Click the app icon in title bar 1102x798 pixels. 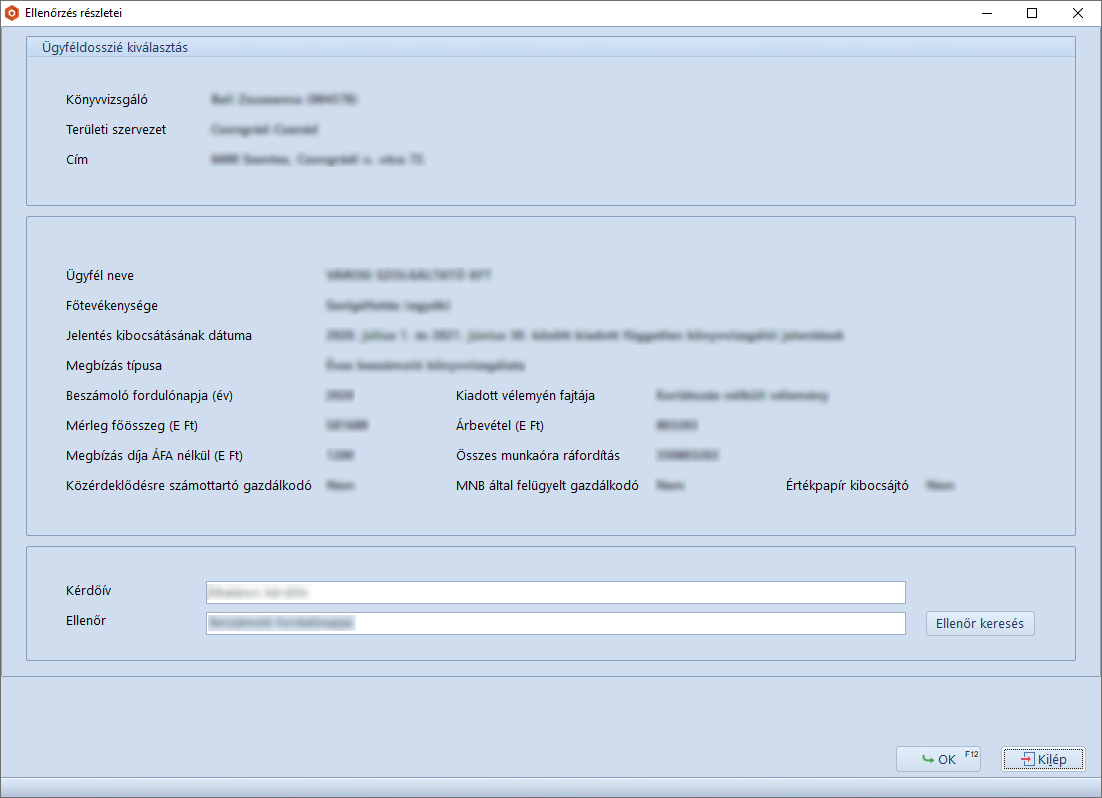(12, 13)
